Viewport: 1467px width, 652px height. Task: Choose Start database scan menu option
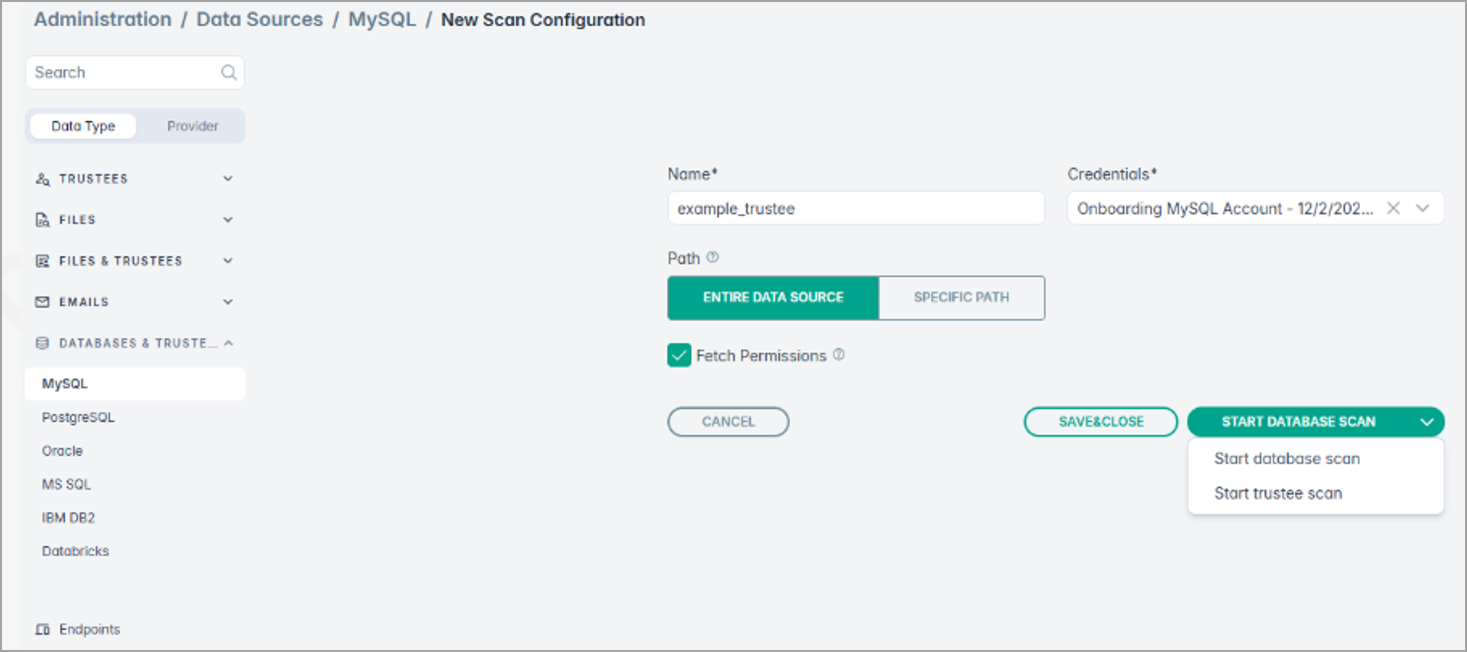tap(1286, 459)
